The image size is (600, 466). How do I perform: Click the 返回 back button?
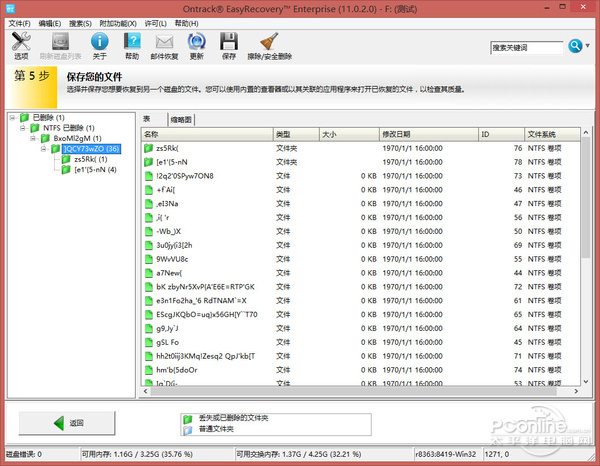click(x=67, y=423)
